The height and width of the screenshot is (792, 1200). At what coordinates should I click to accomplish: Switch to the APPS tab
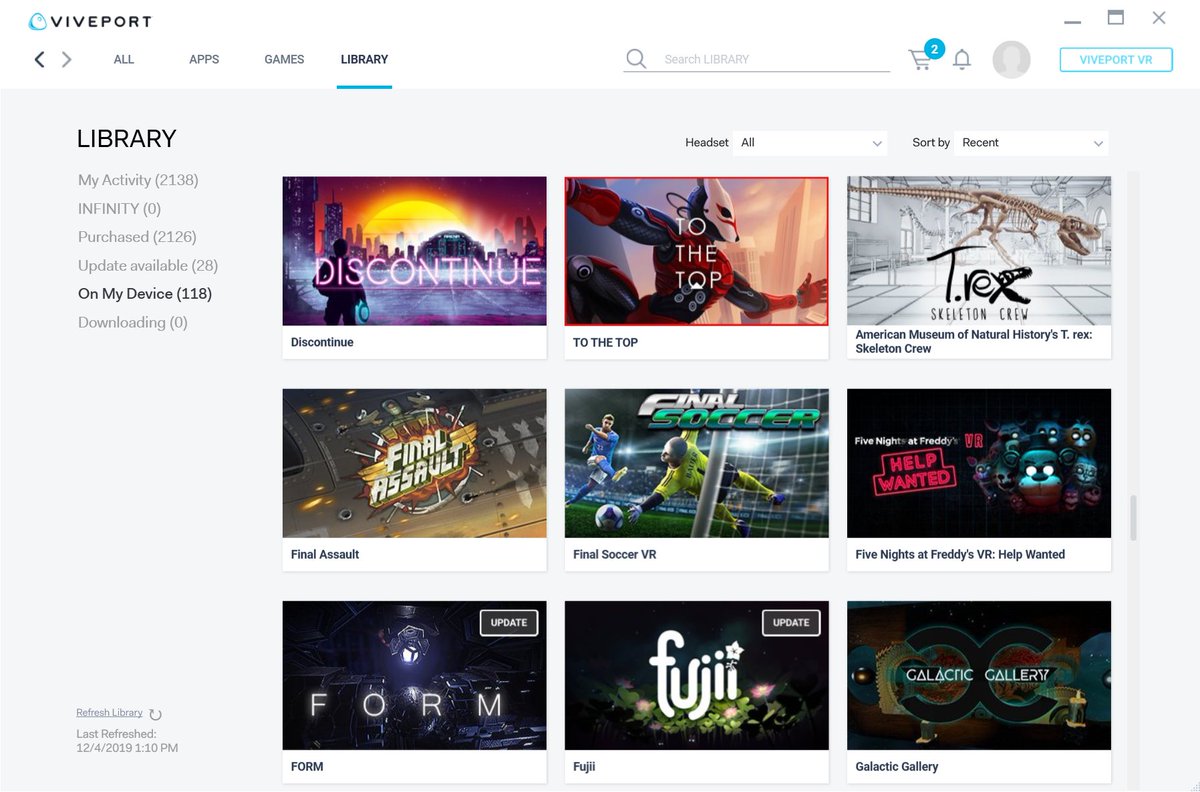coord(204,59)
